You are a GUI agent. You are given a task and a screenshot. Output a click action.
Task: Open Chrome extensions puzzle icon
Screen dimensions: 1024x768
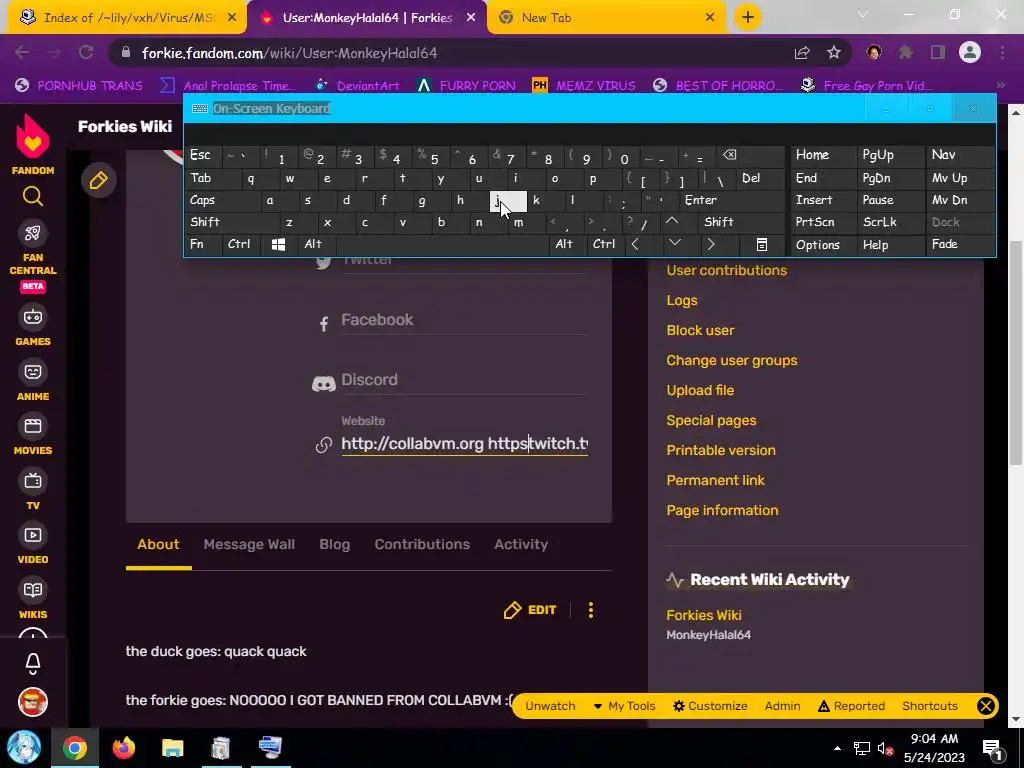906,53
